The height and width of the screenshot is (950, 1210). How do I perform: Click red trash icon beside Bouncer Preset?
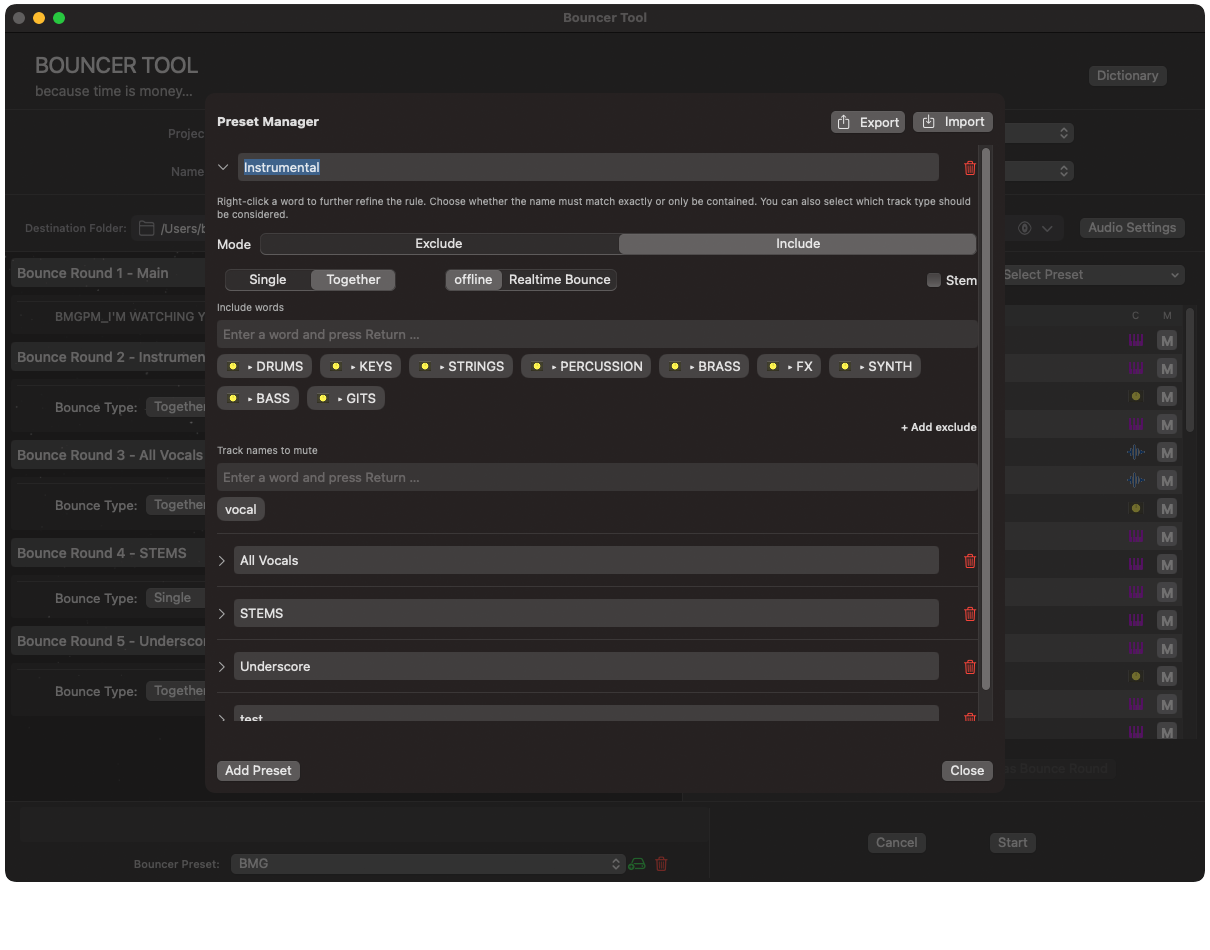[661, 864]
